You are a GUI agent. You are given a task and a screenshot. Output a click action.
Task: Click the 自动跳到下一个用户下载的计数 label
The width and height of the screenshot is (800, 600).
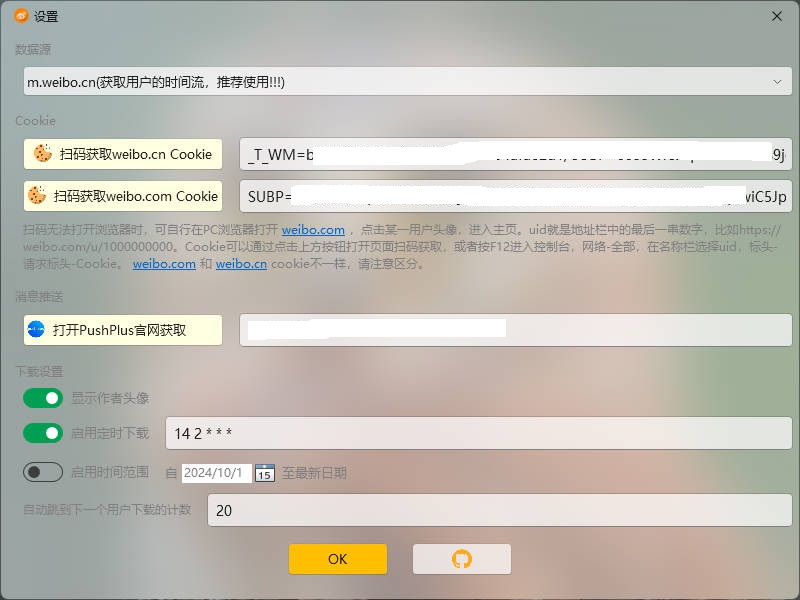pyautogui.click(x=107, y=510)
